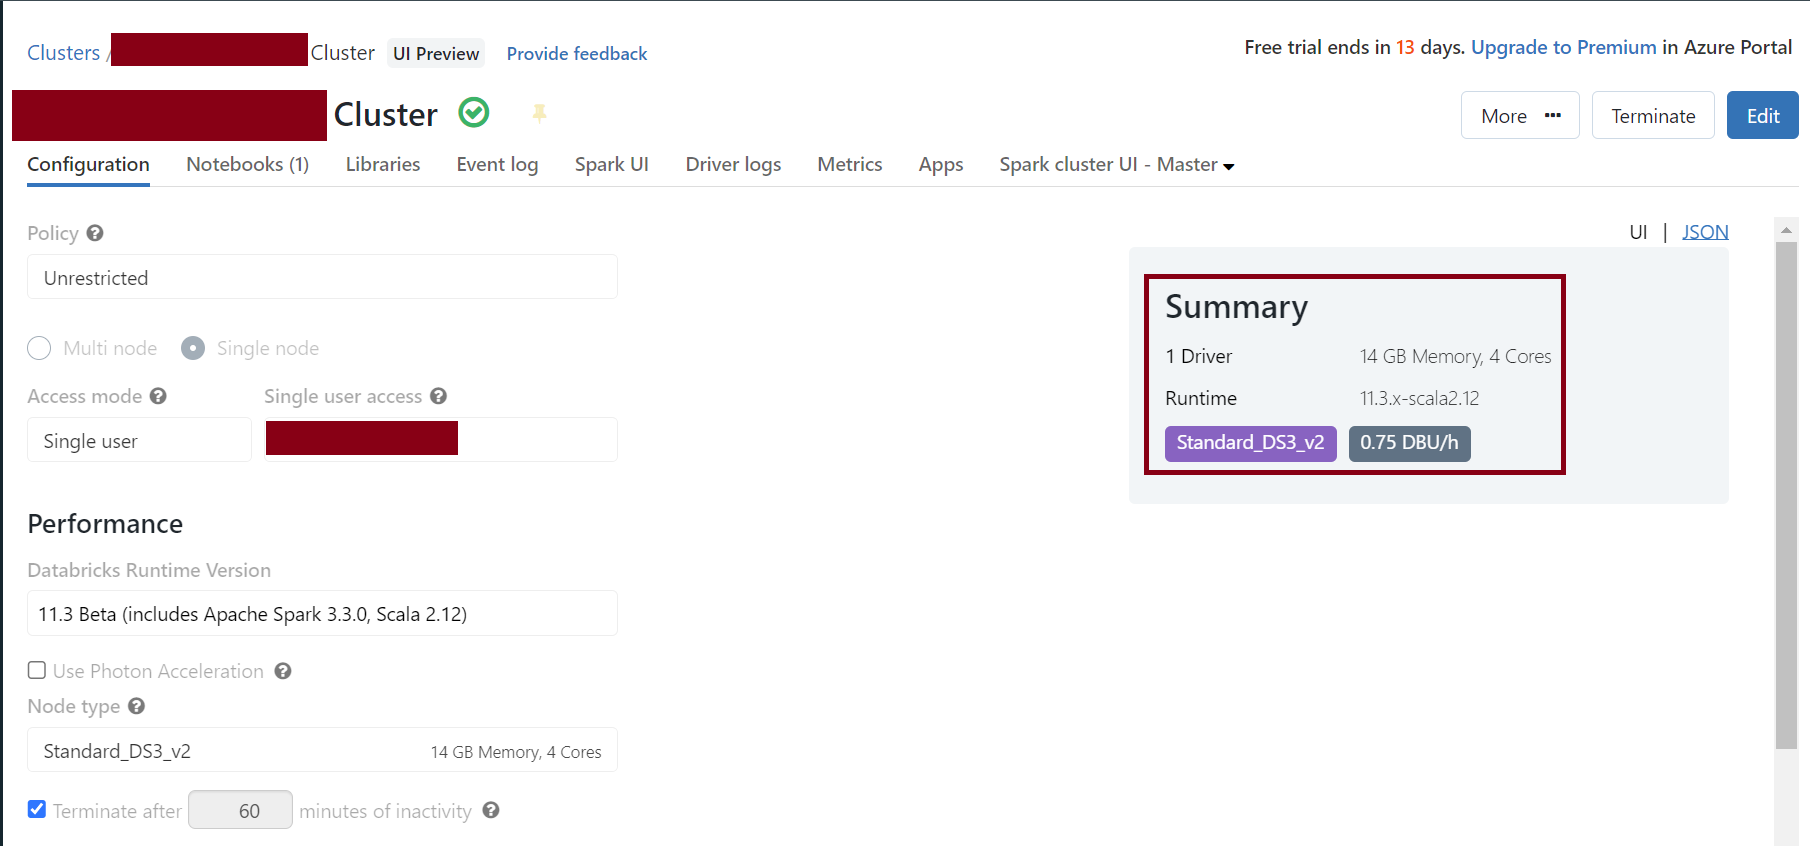Select the Multi node radio button
This screenshot has height=846, width=1810.
39,348
